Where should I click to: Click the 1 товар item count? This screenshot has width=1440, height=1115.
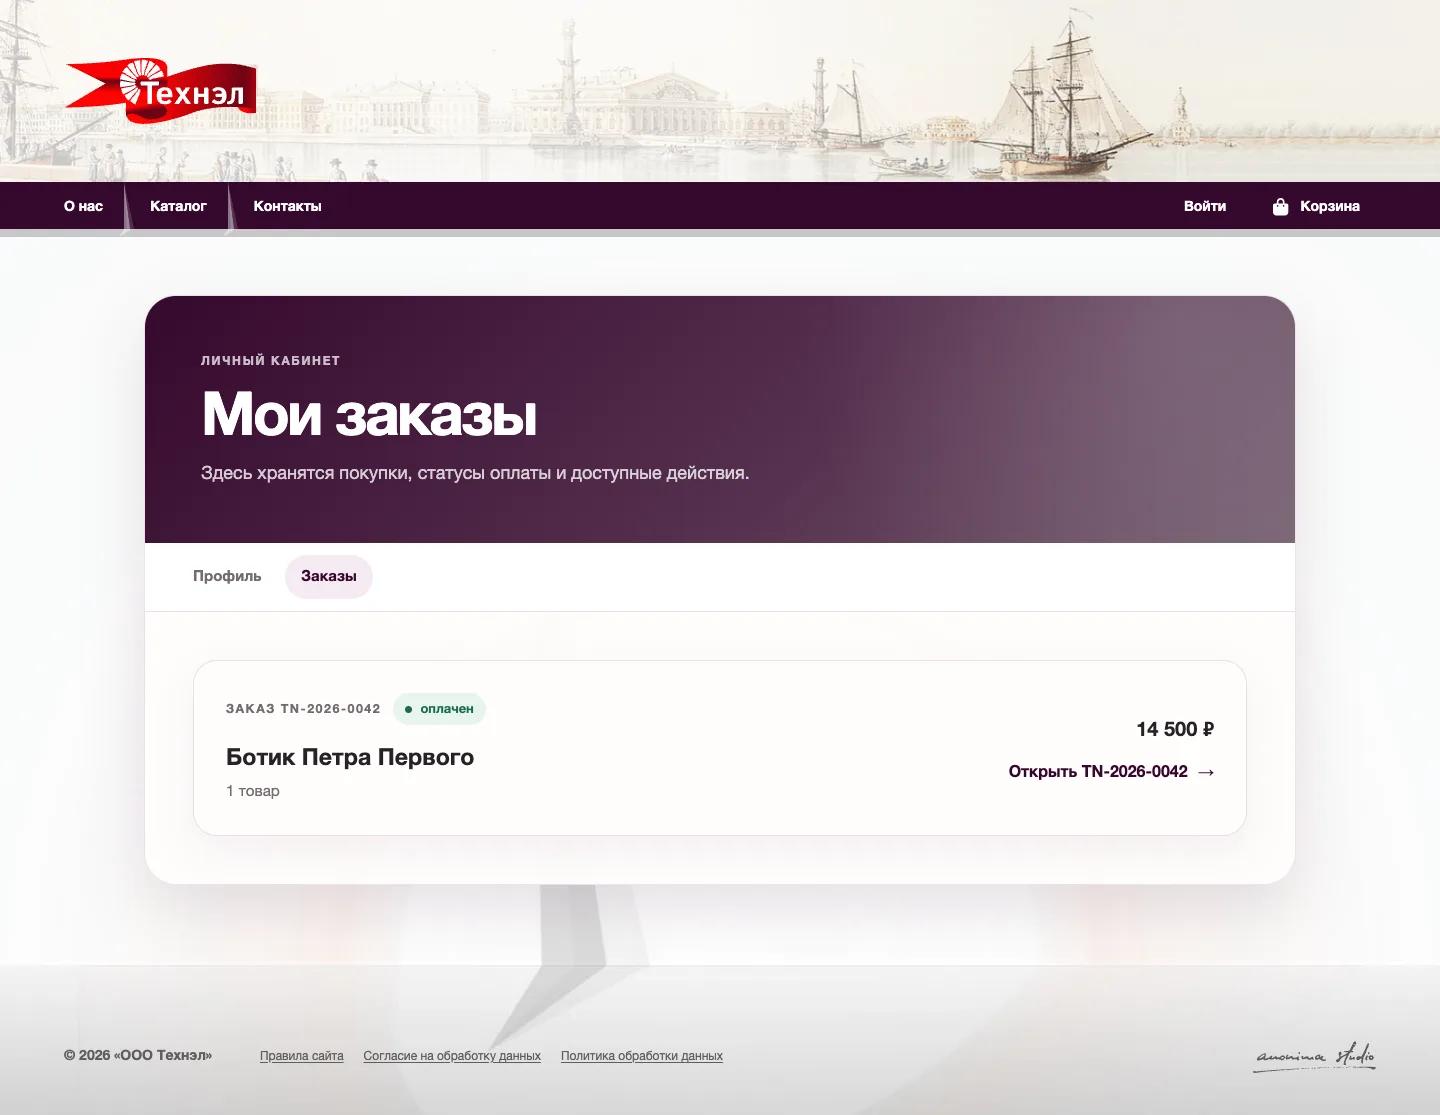(253, 791)
